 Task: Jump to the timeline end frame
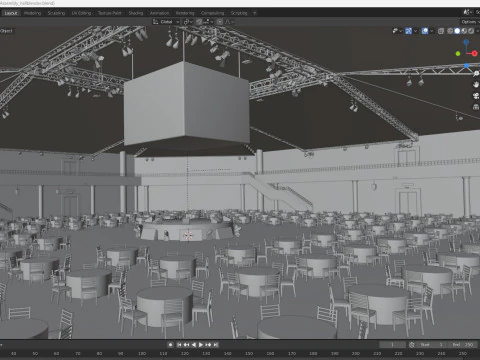click(216, 345)
